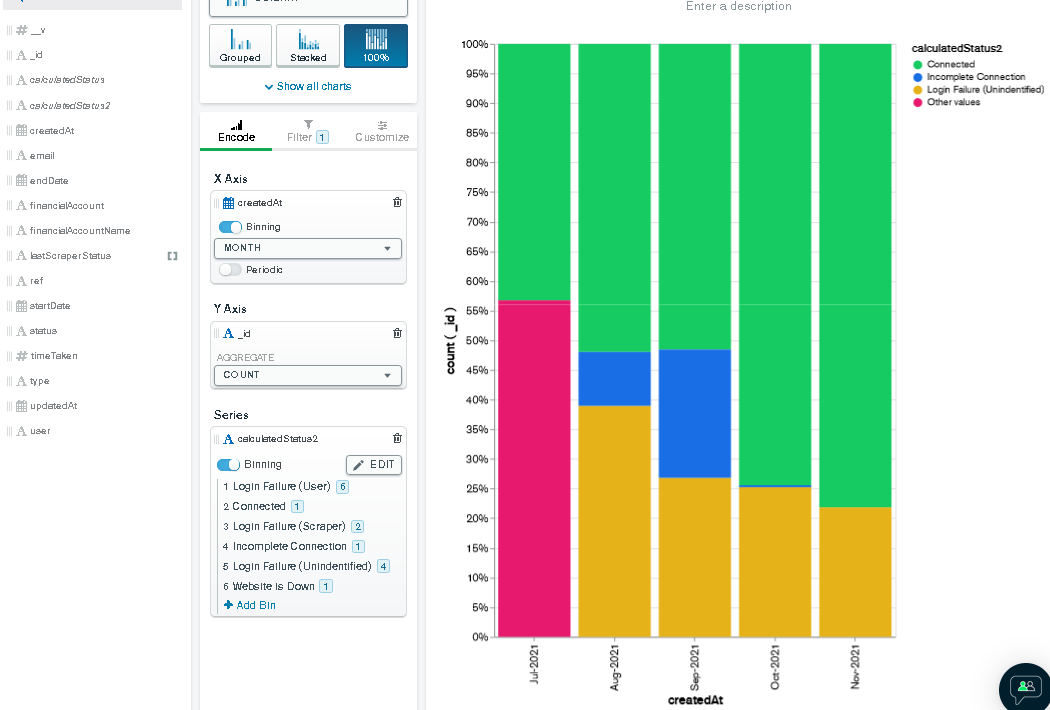
Task: Switch to the Customize tab
Action: point(382,131)
